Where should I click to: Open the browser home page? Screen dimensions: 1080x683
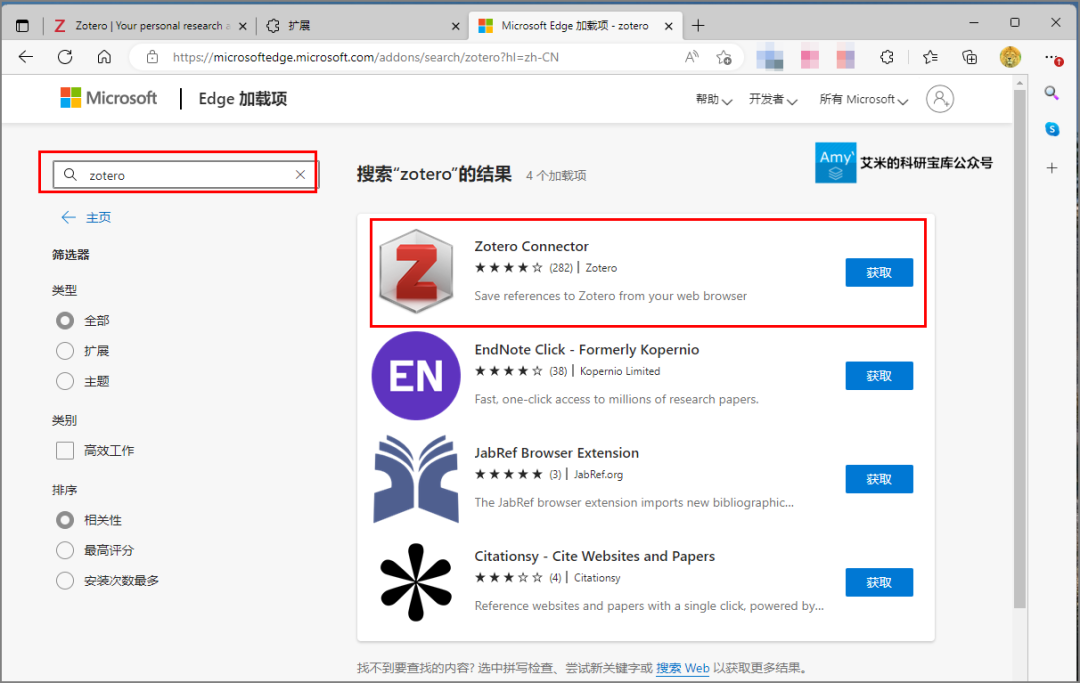click(x=104, y=57)
